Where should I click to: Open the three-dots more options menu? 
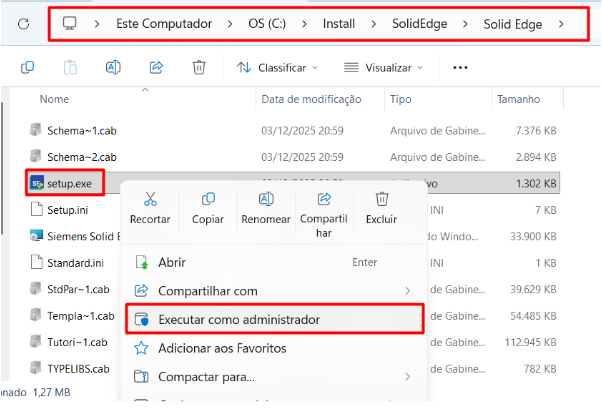point(460,67)
